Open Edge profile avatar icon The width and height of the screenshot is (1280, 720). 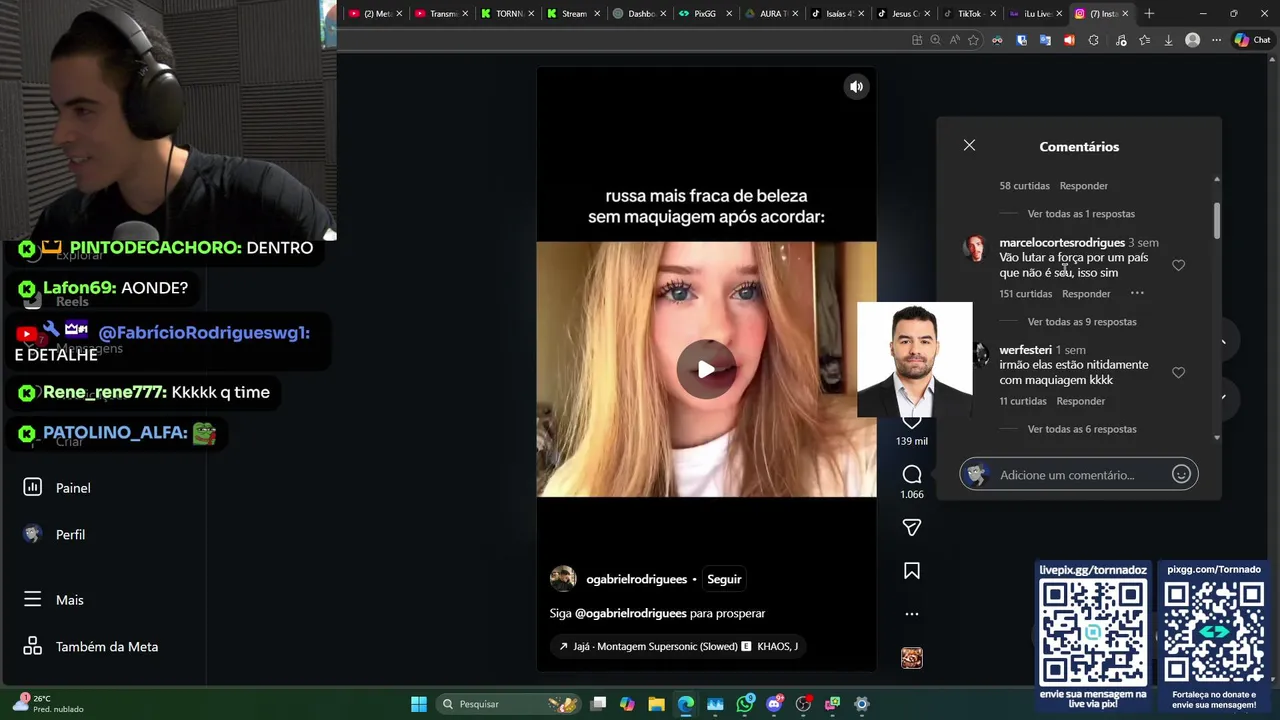coord(1192,40)
